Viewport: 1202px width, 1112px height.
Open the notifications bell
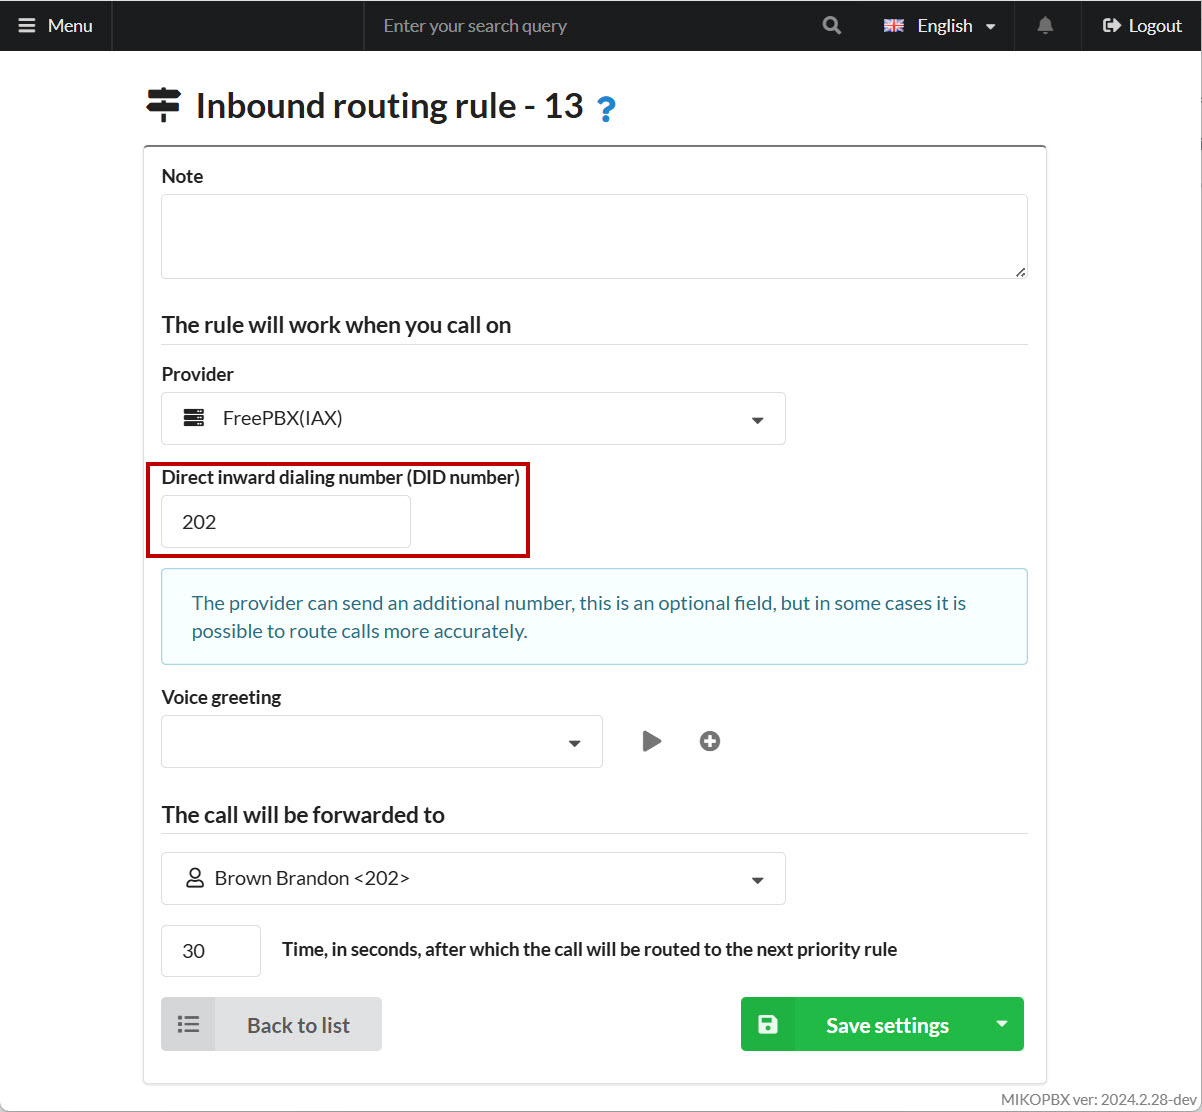(1045, 26)
